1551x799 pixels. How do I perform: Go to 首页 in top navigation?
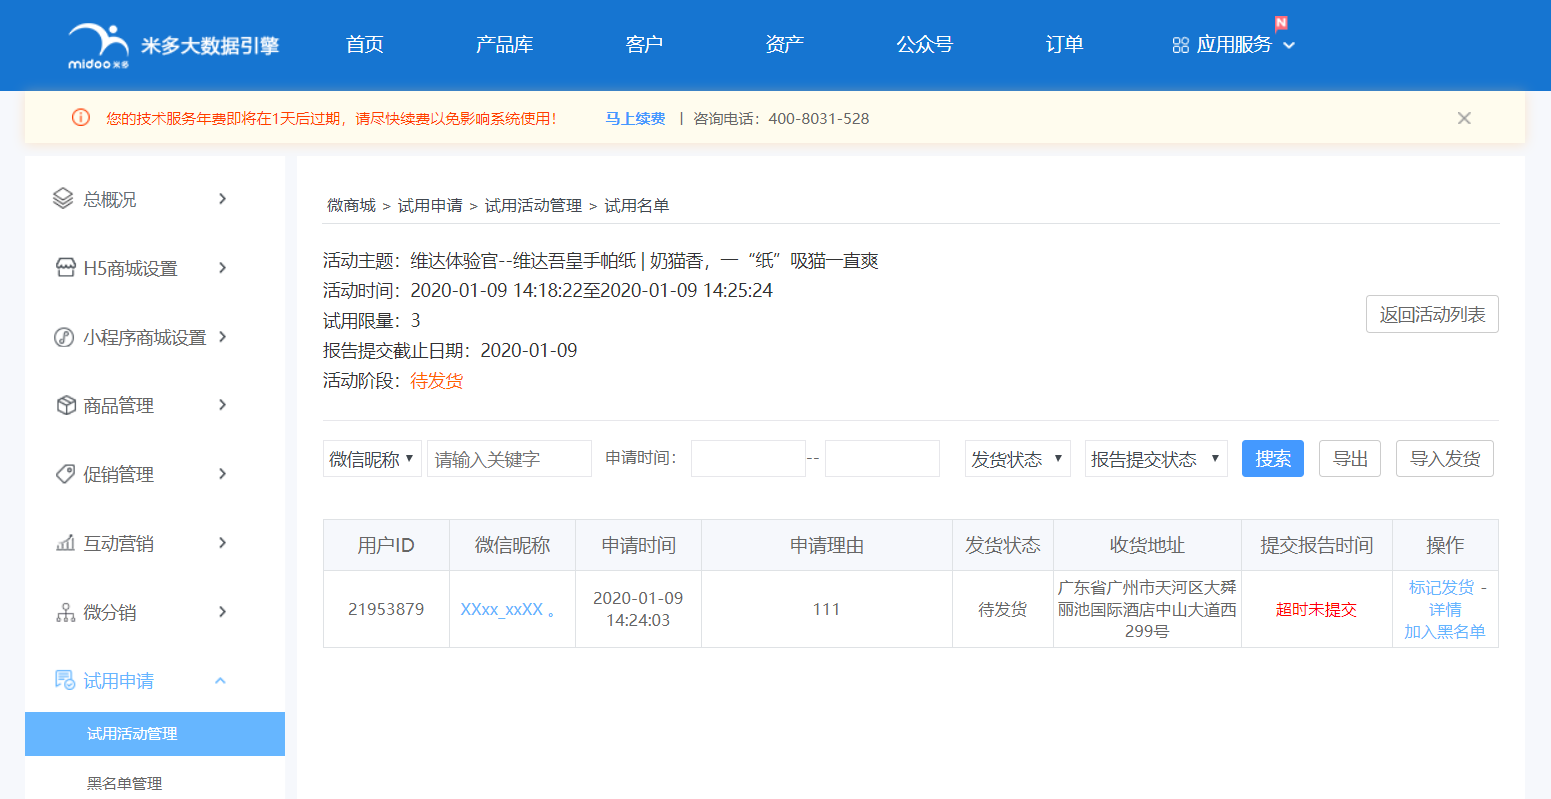pyautogui.click(x=365, y=45)
